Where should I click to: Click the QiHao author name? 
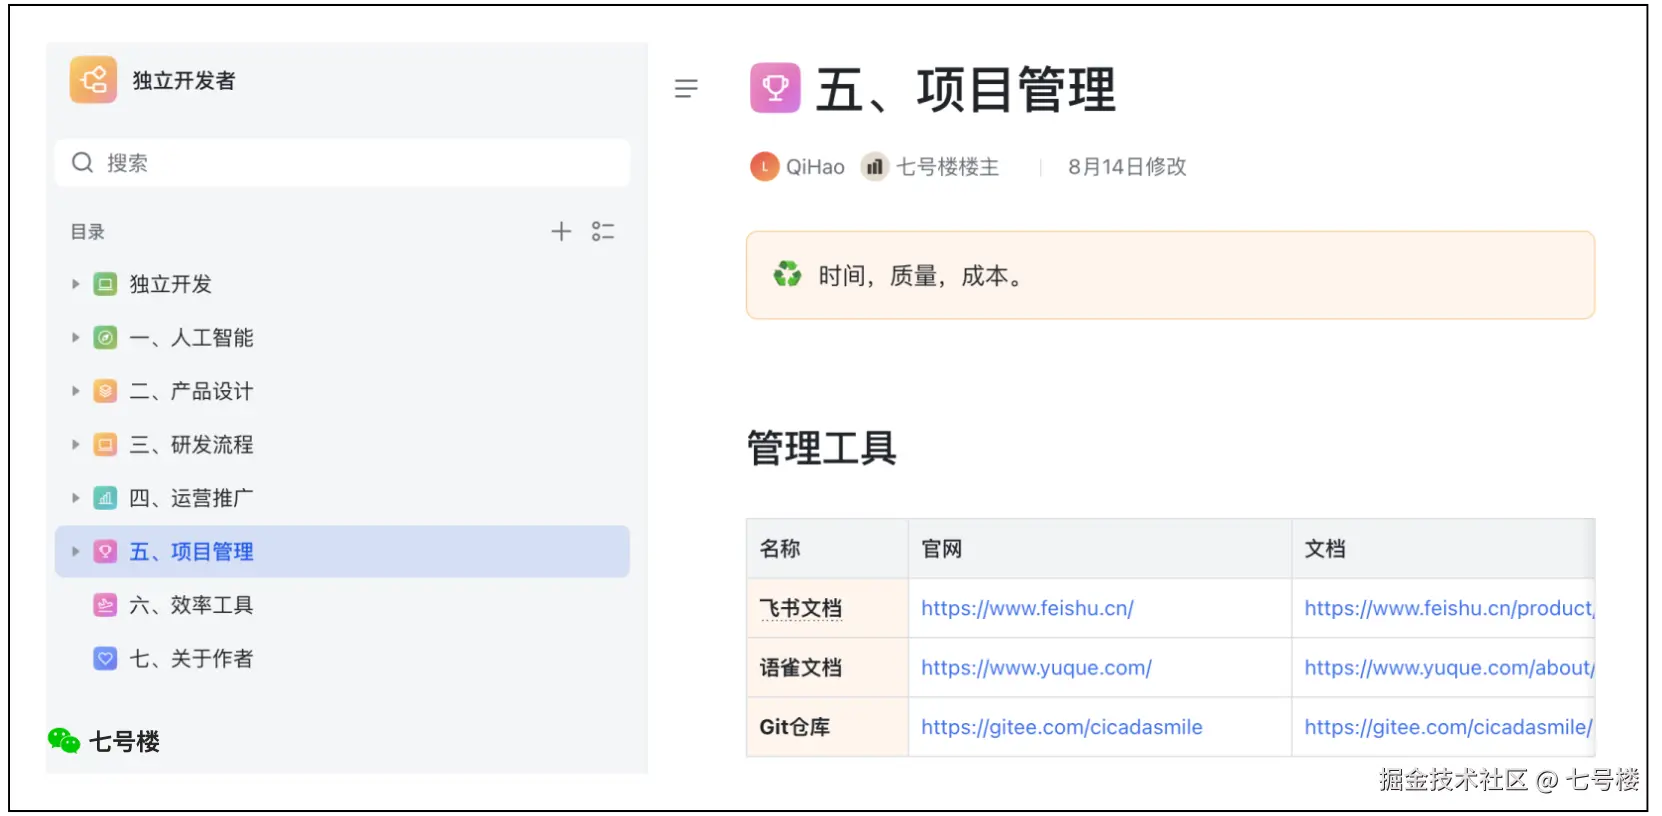click(x=815, y=167)
